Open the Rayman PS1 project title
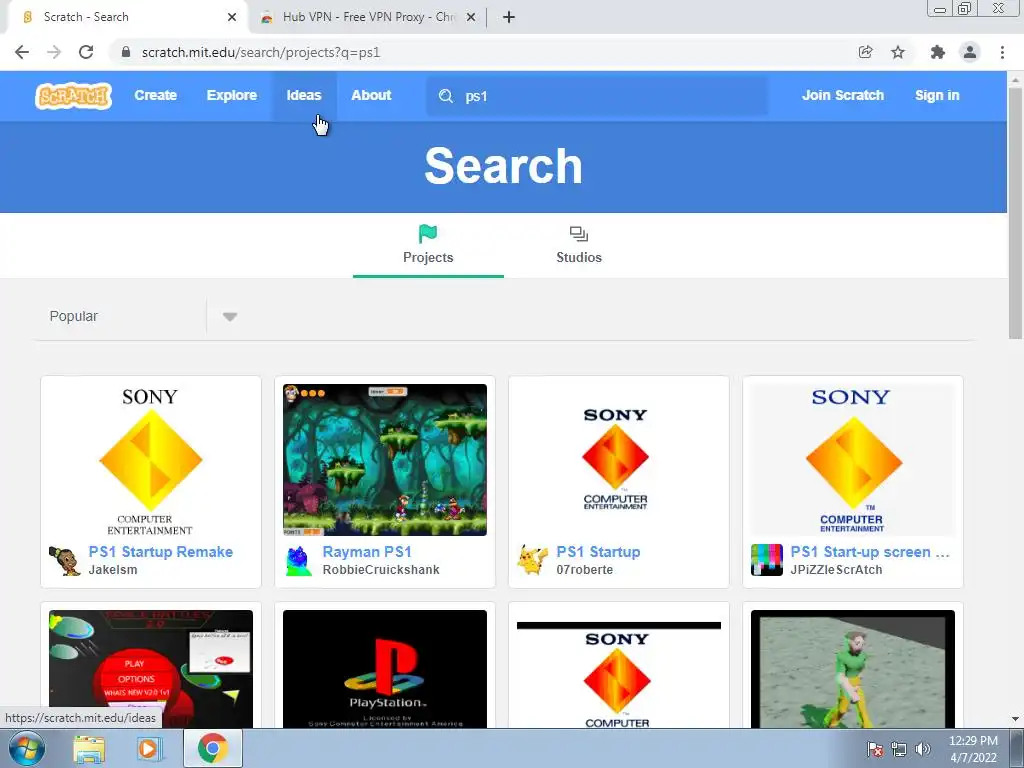The height and width of the screenshot is (768, 1024). pyautogui.click(x=367, y=552)
